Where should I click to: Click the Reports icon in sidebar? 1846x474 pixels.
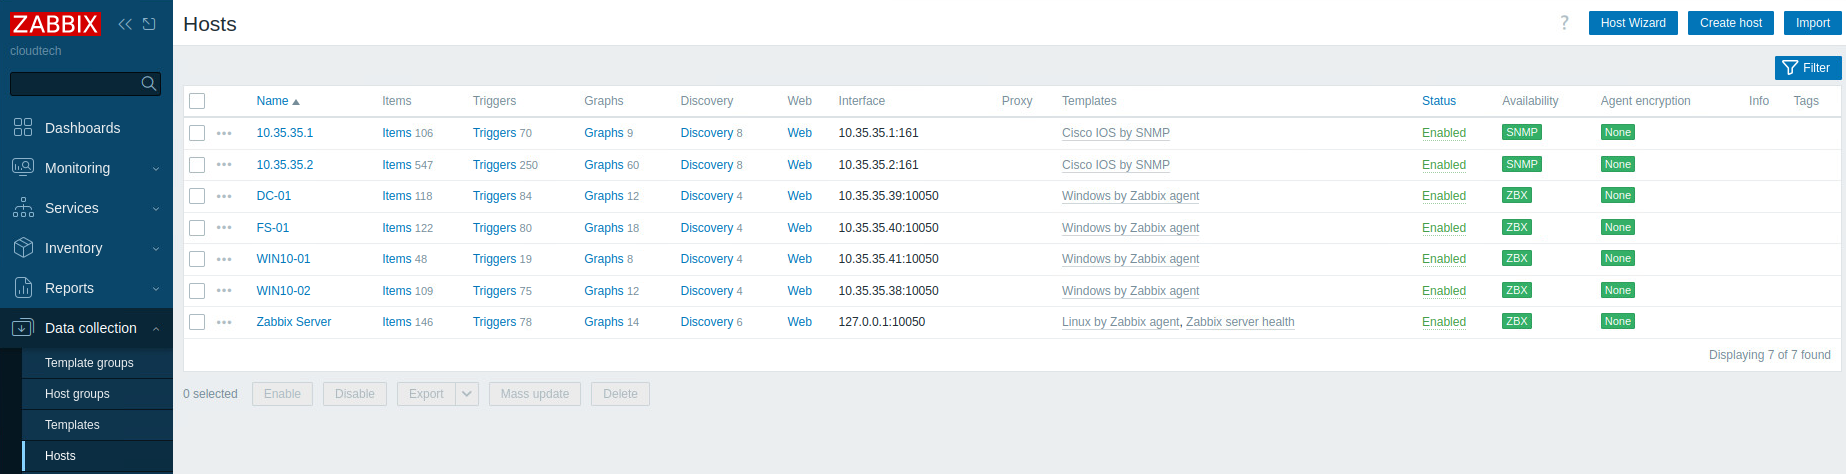click(x=23, y=287)
